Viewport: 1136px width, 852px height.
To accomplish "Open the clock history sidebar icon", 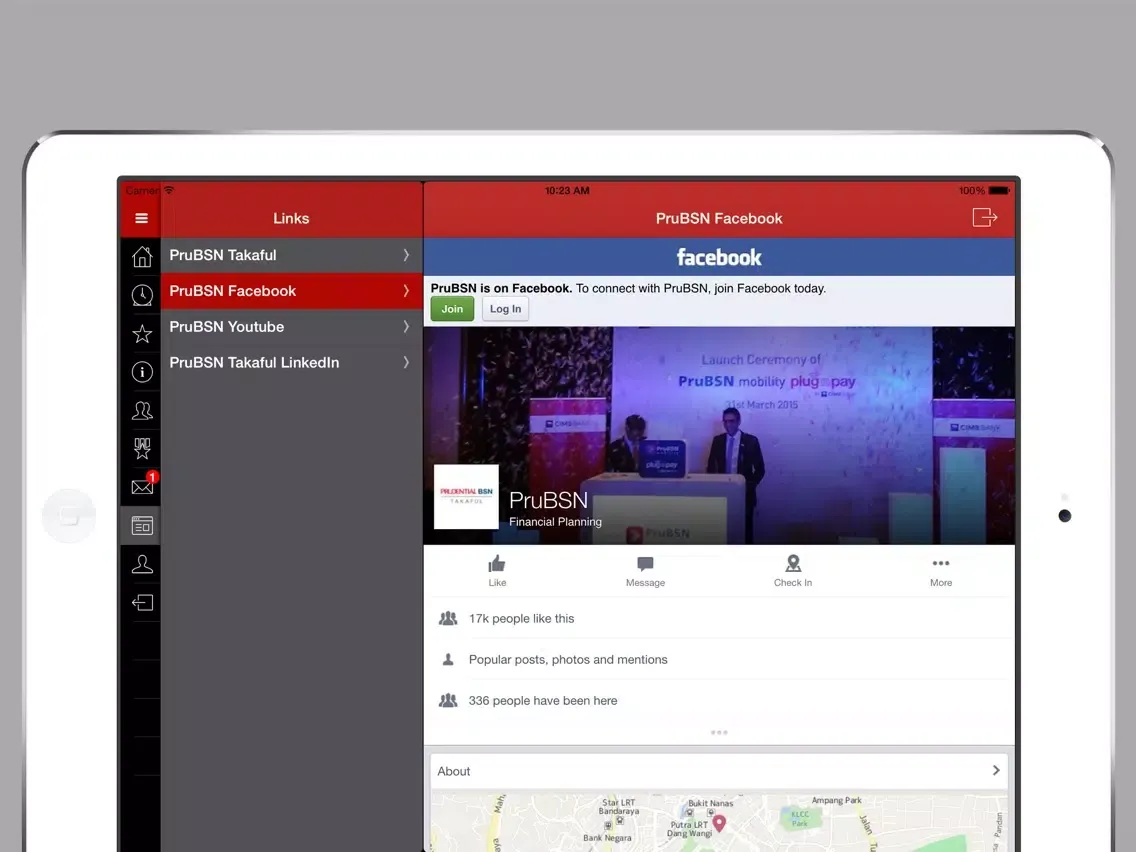I will 142,295.
